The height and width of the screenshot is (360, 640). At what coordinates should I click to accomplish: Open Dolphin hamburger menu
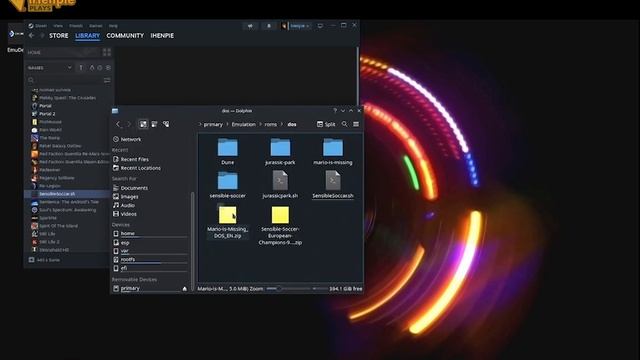[356, 124]
